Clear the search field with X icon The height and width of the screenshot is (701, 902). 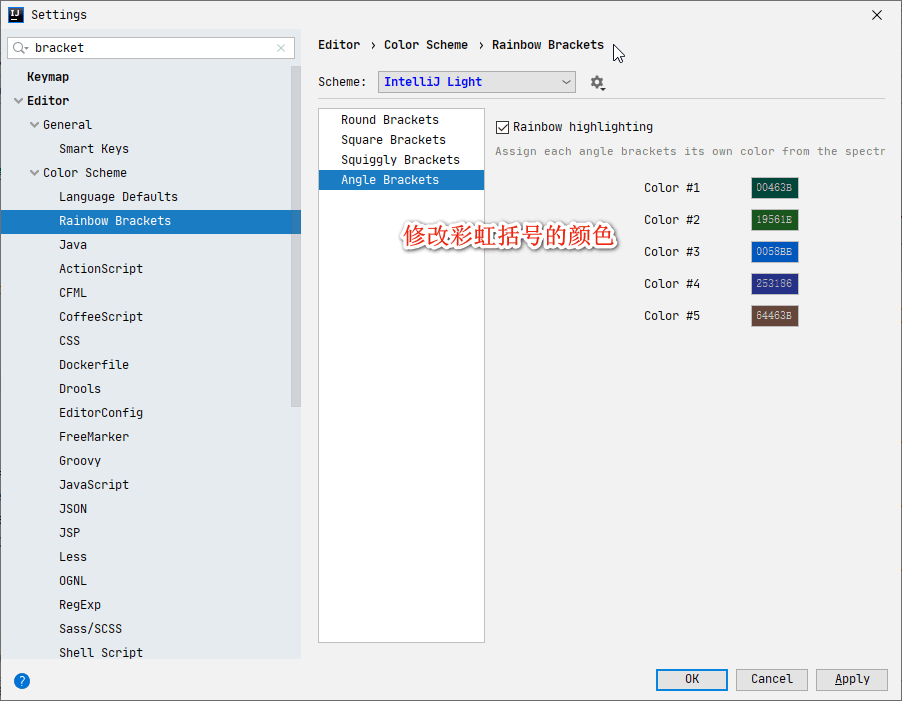pos(281,48)
